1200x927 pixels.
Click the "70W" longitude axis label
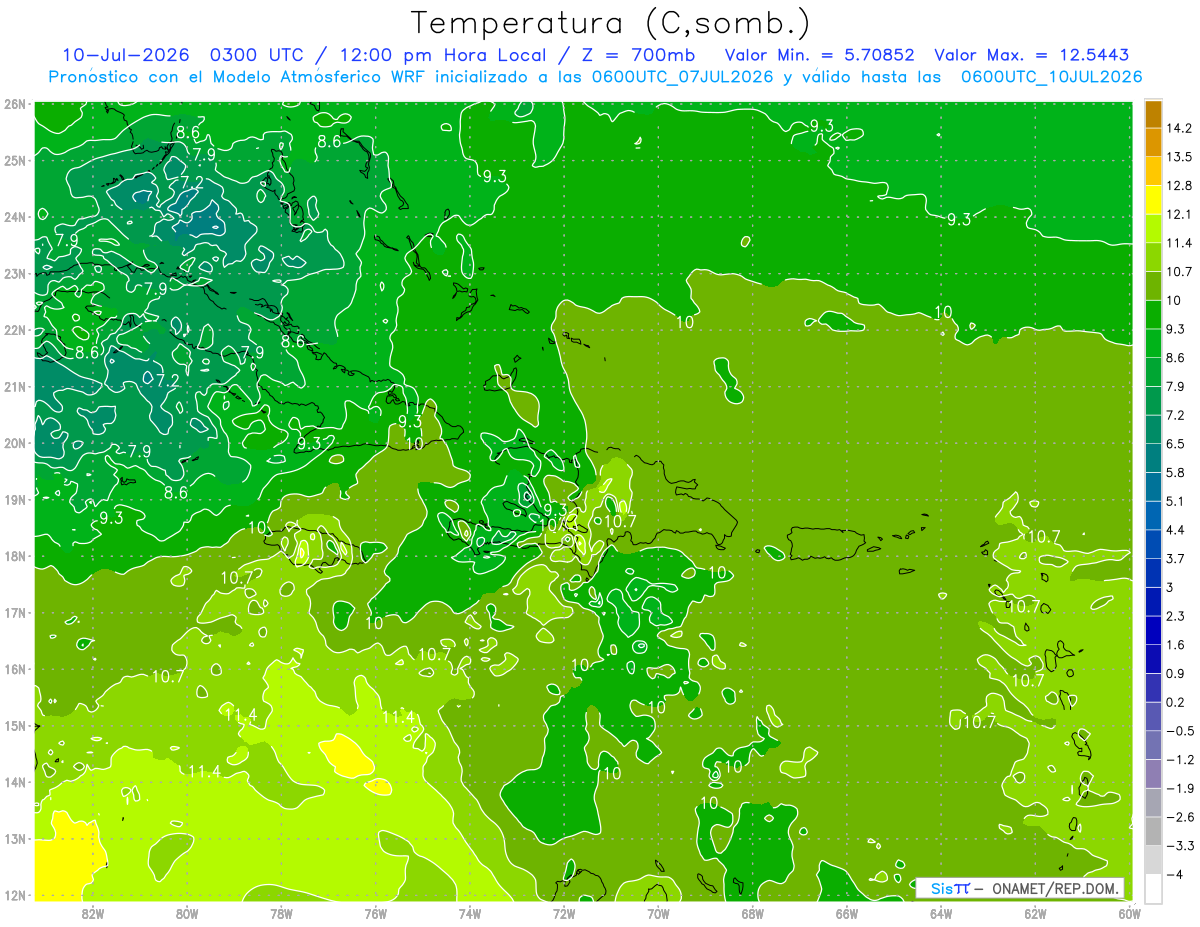coord(658,913)
